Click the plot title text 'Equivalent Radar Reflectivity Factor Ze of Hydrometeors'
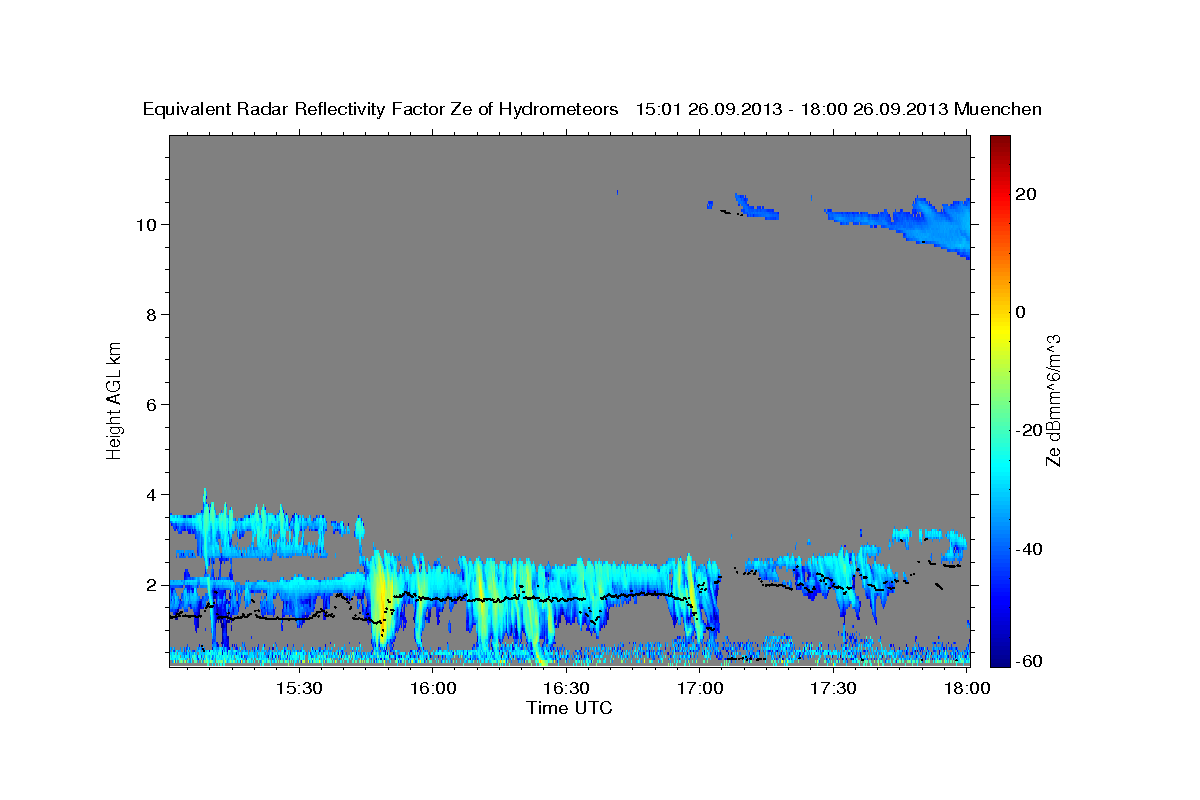1200x800 pixels. point(381,110)
